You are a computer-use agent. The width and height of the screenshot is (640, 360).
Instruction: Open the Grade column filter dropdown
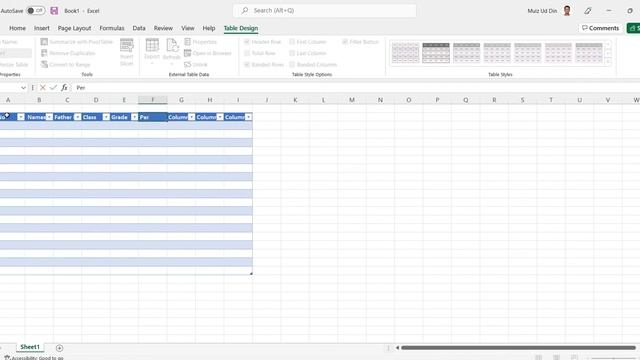135,117
